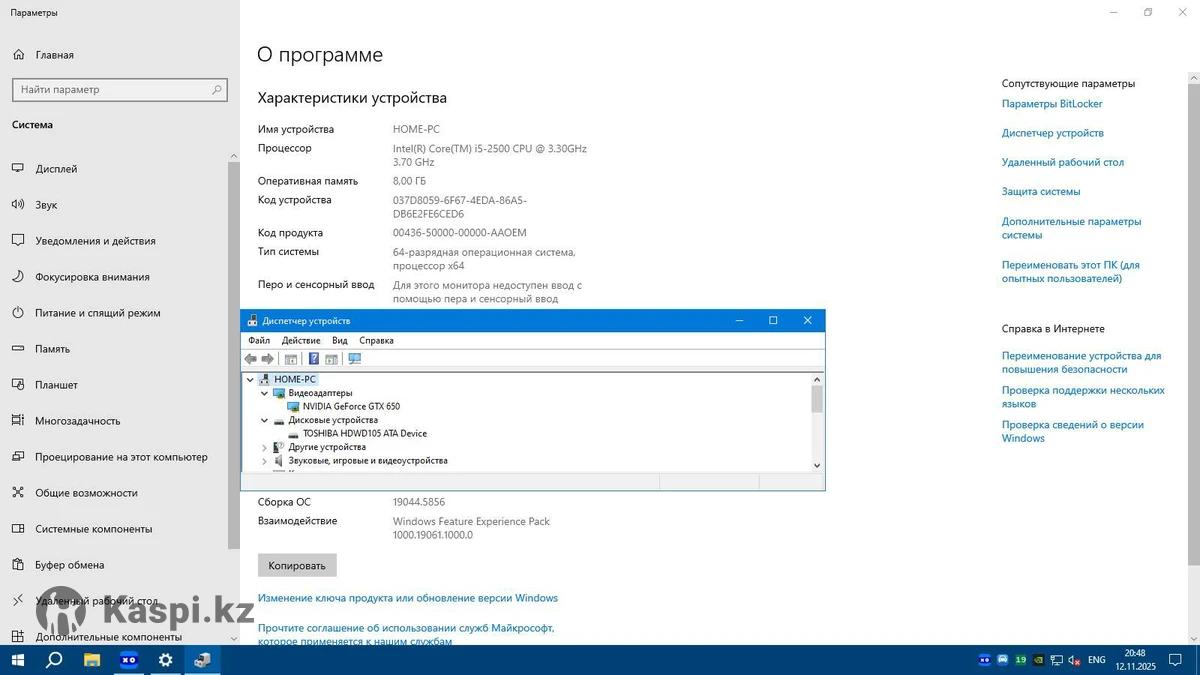Expand the Другие устройства tree node
Viewport: 1200px width, 675px height.
click(265, 448)
